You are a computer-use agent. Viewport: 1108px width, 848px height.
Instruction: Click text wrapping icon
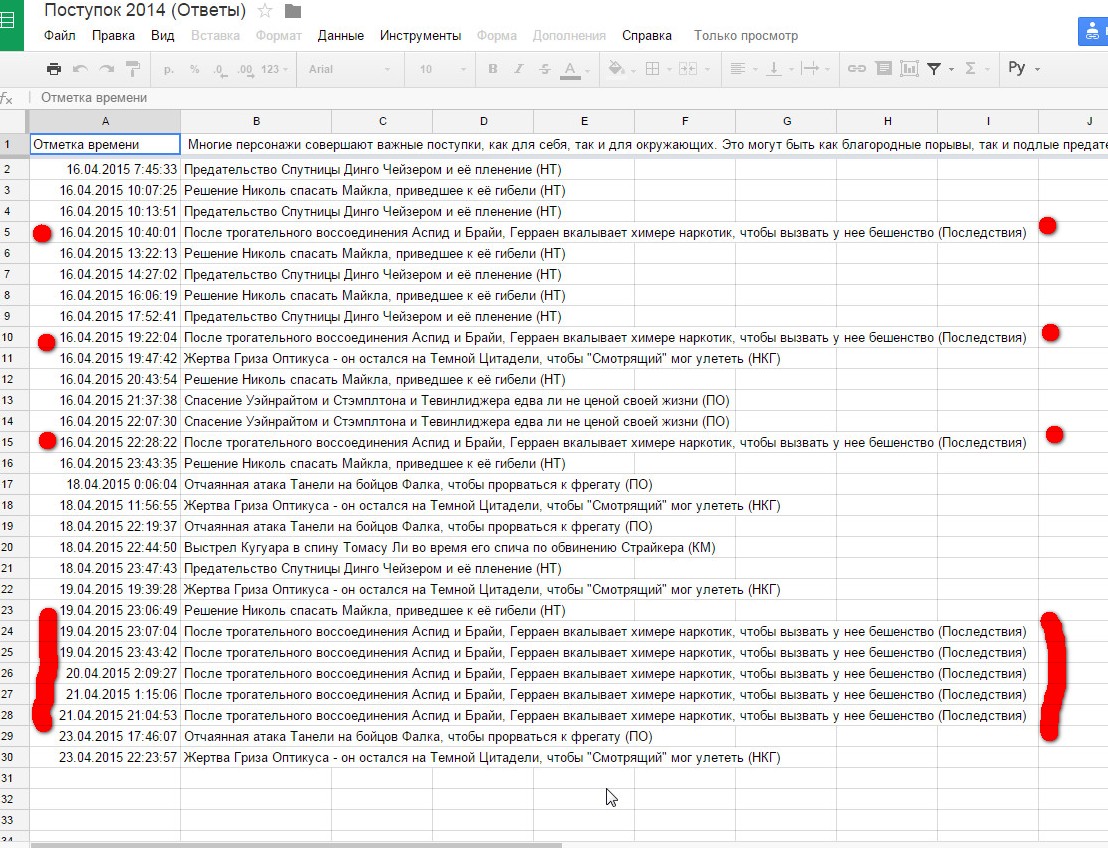pyautogui.click(x=811, y=69)
